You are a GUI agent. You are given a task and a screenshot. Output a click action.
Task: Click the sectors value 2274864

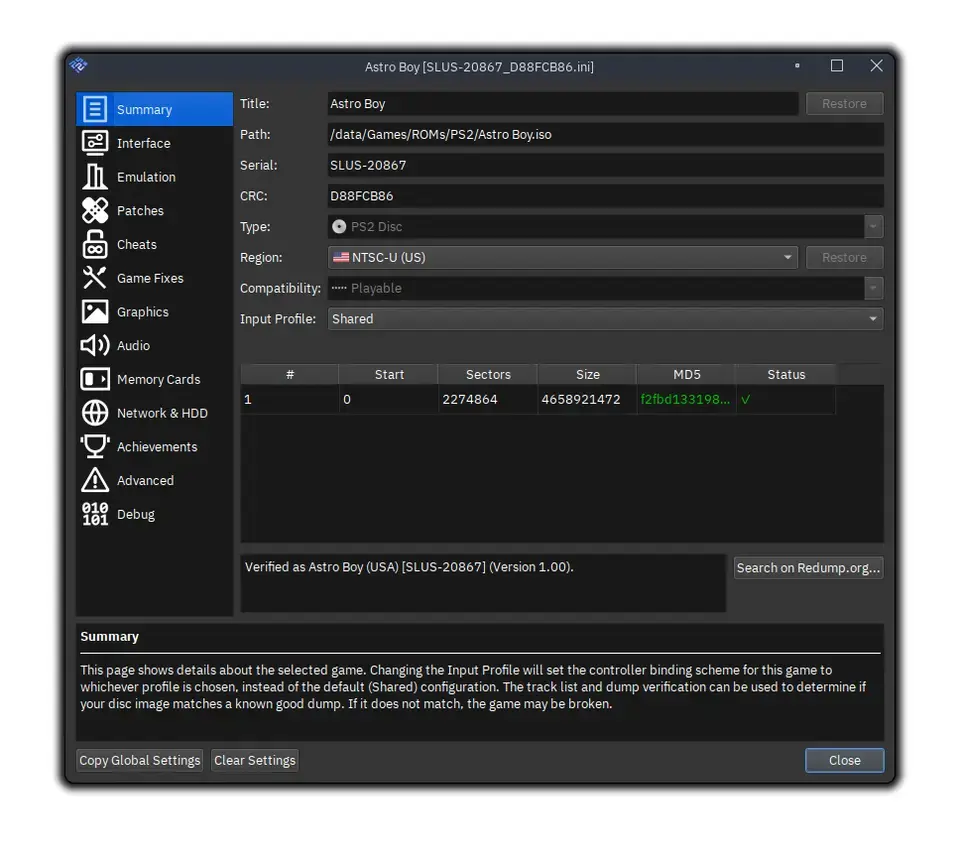click(x=470, y=399)
